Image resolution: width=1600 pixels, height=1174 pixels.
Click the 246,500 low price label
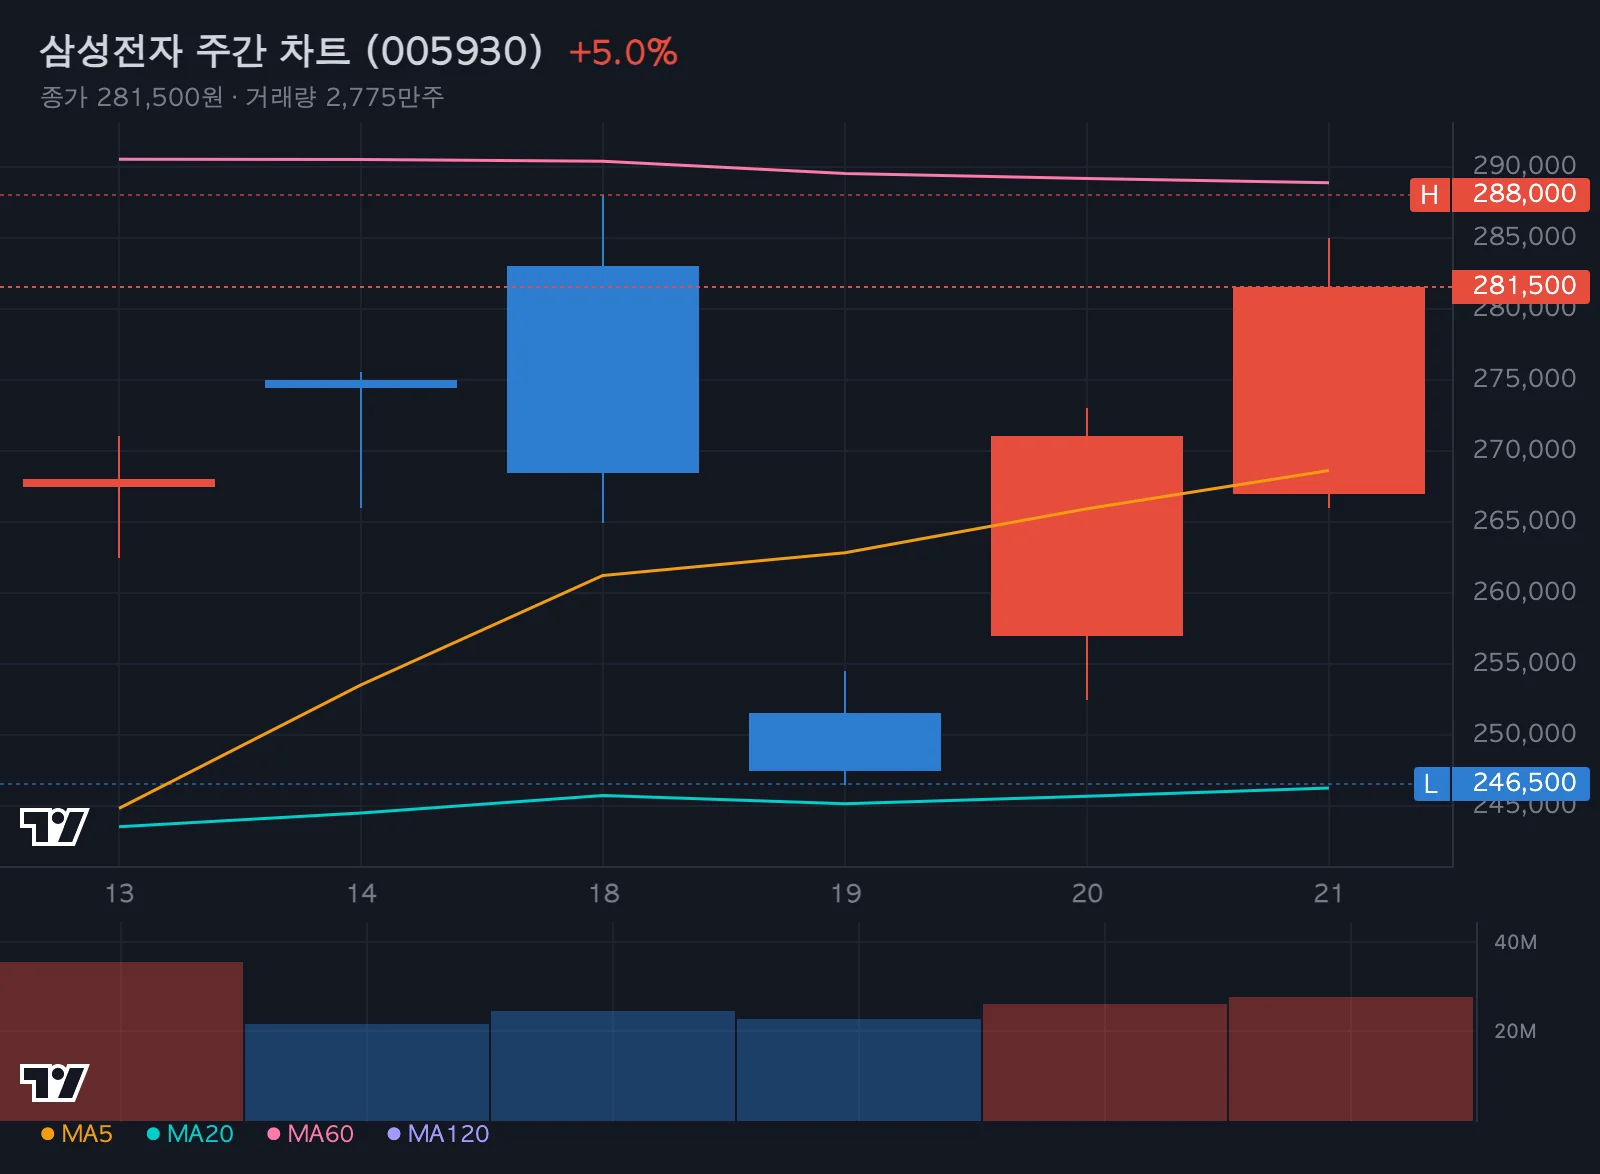(x=1521, y=783)
